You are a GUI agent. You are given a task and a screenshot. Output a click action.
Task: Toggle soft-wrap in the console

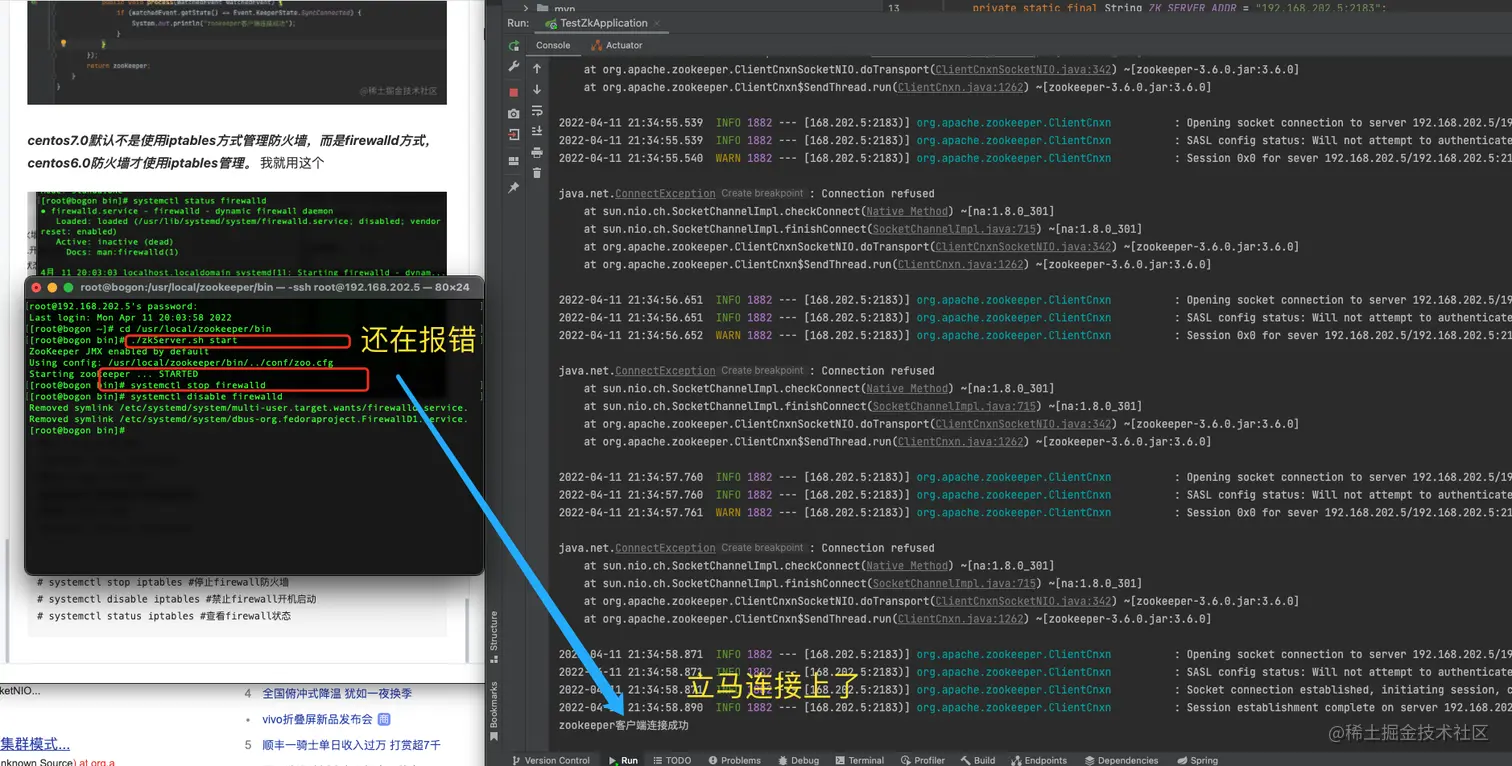coord(537,111)
